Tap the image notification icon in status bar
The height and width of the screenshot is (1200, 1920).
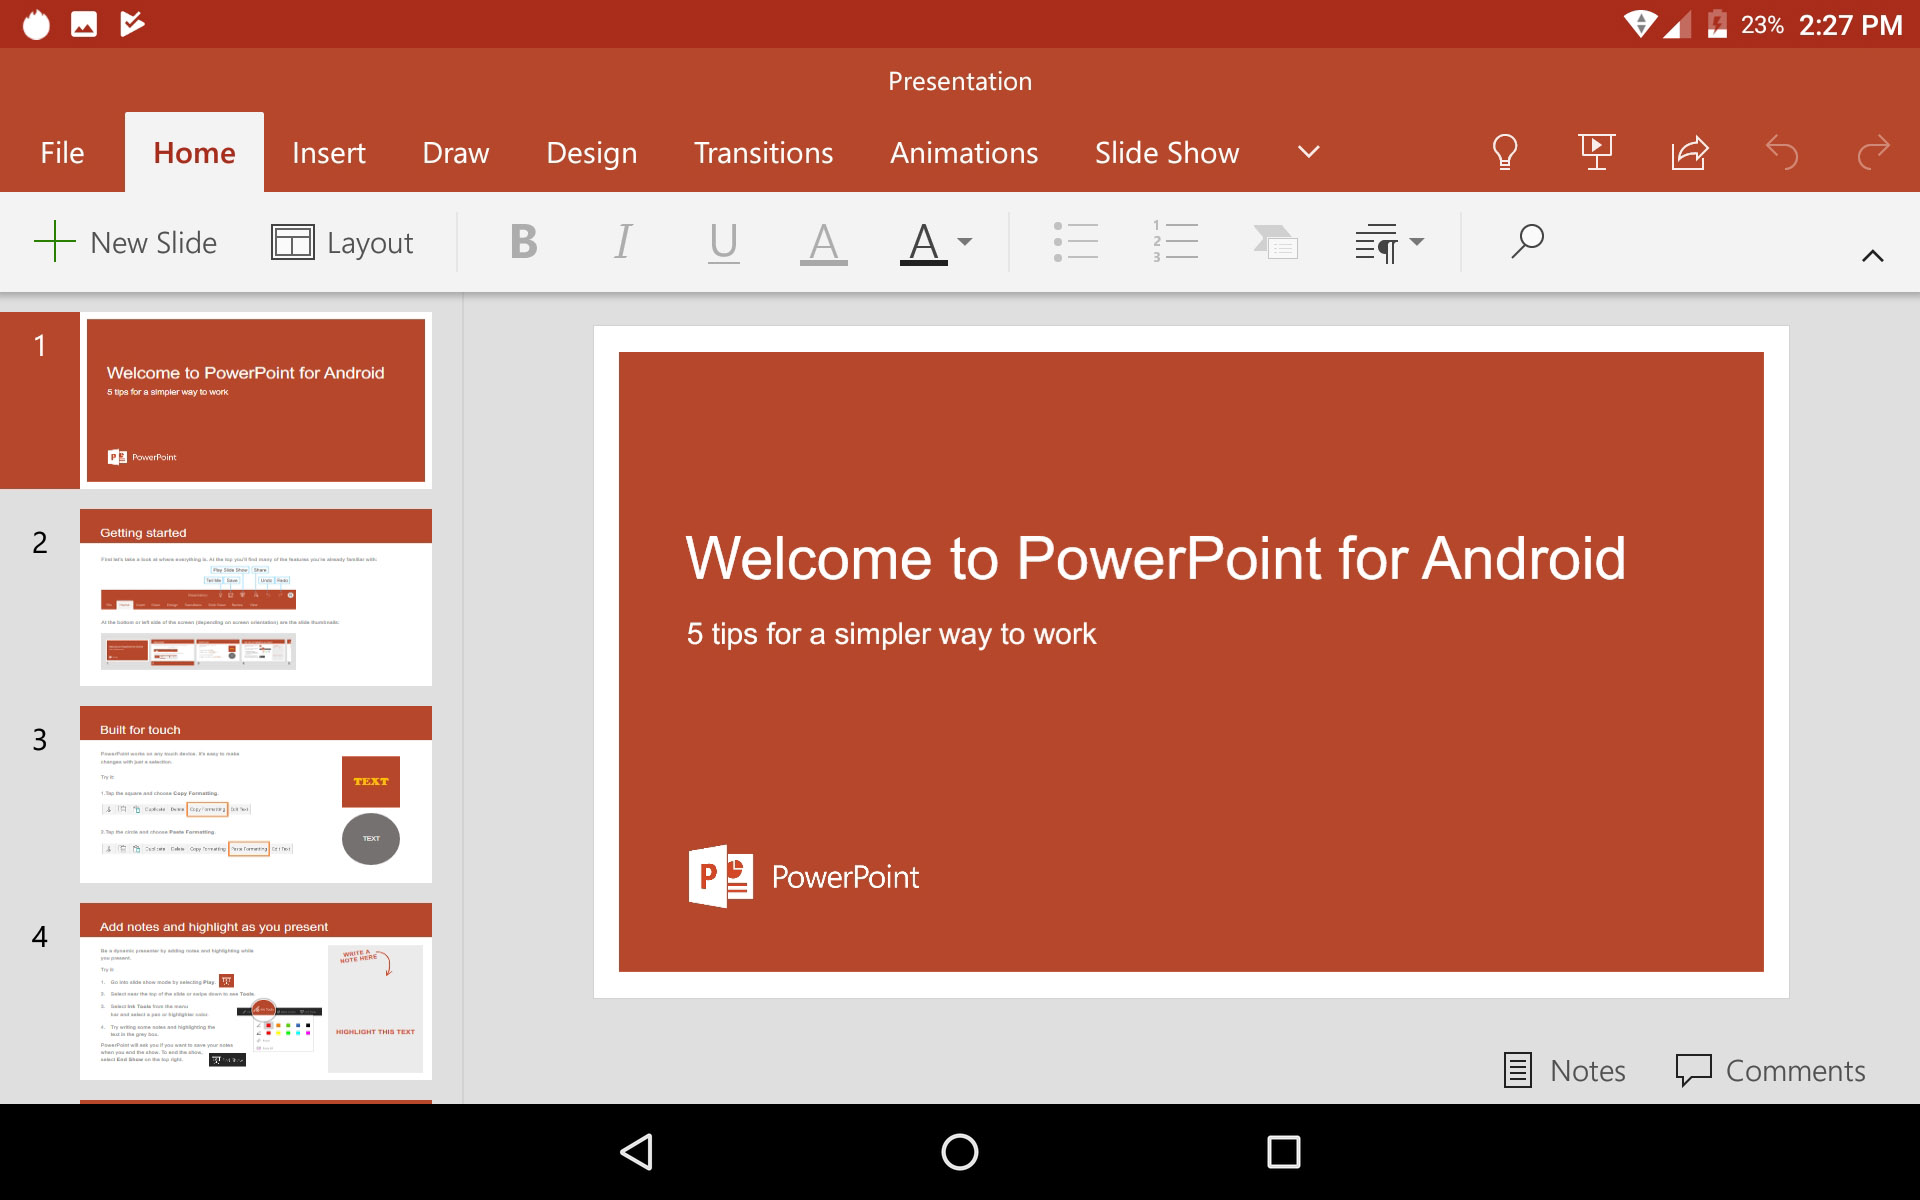(84, 24)
